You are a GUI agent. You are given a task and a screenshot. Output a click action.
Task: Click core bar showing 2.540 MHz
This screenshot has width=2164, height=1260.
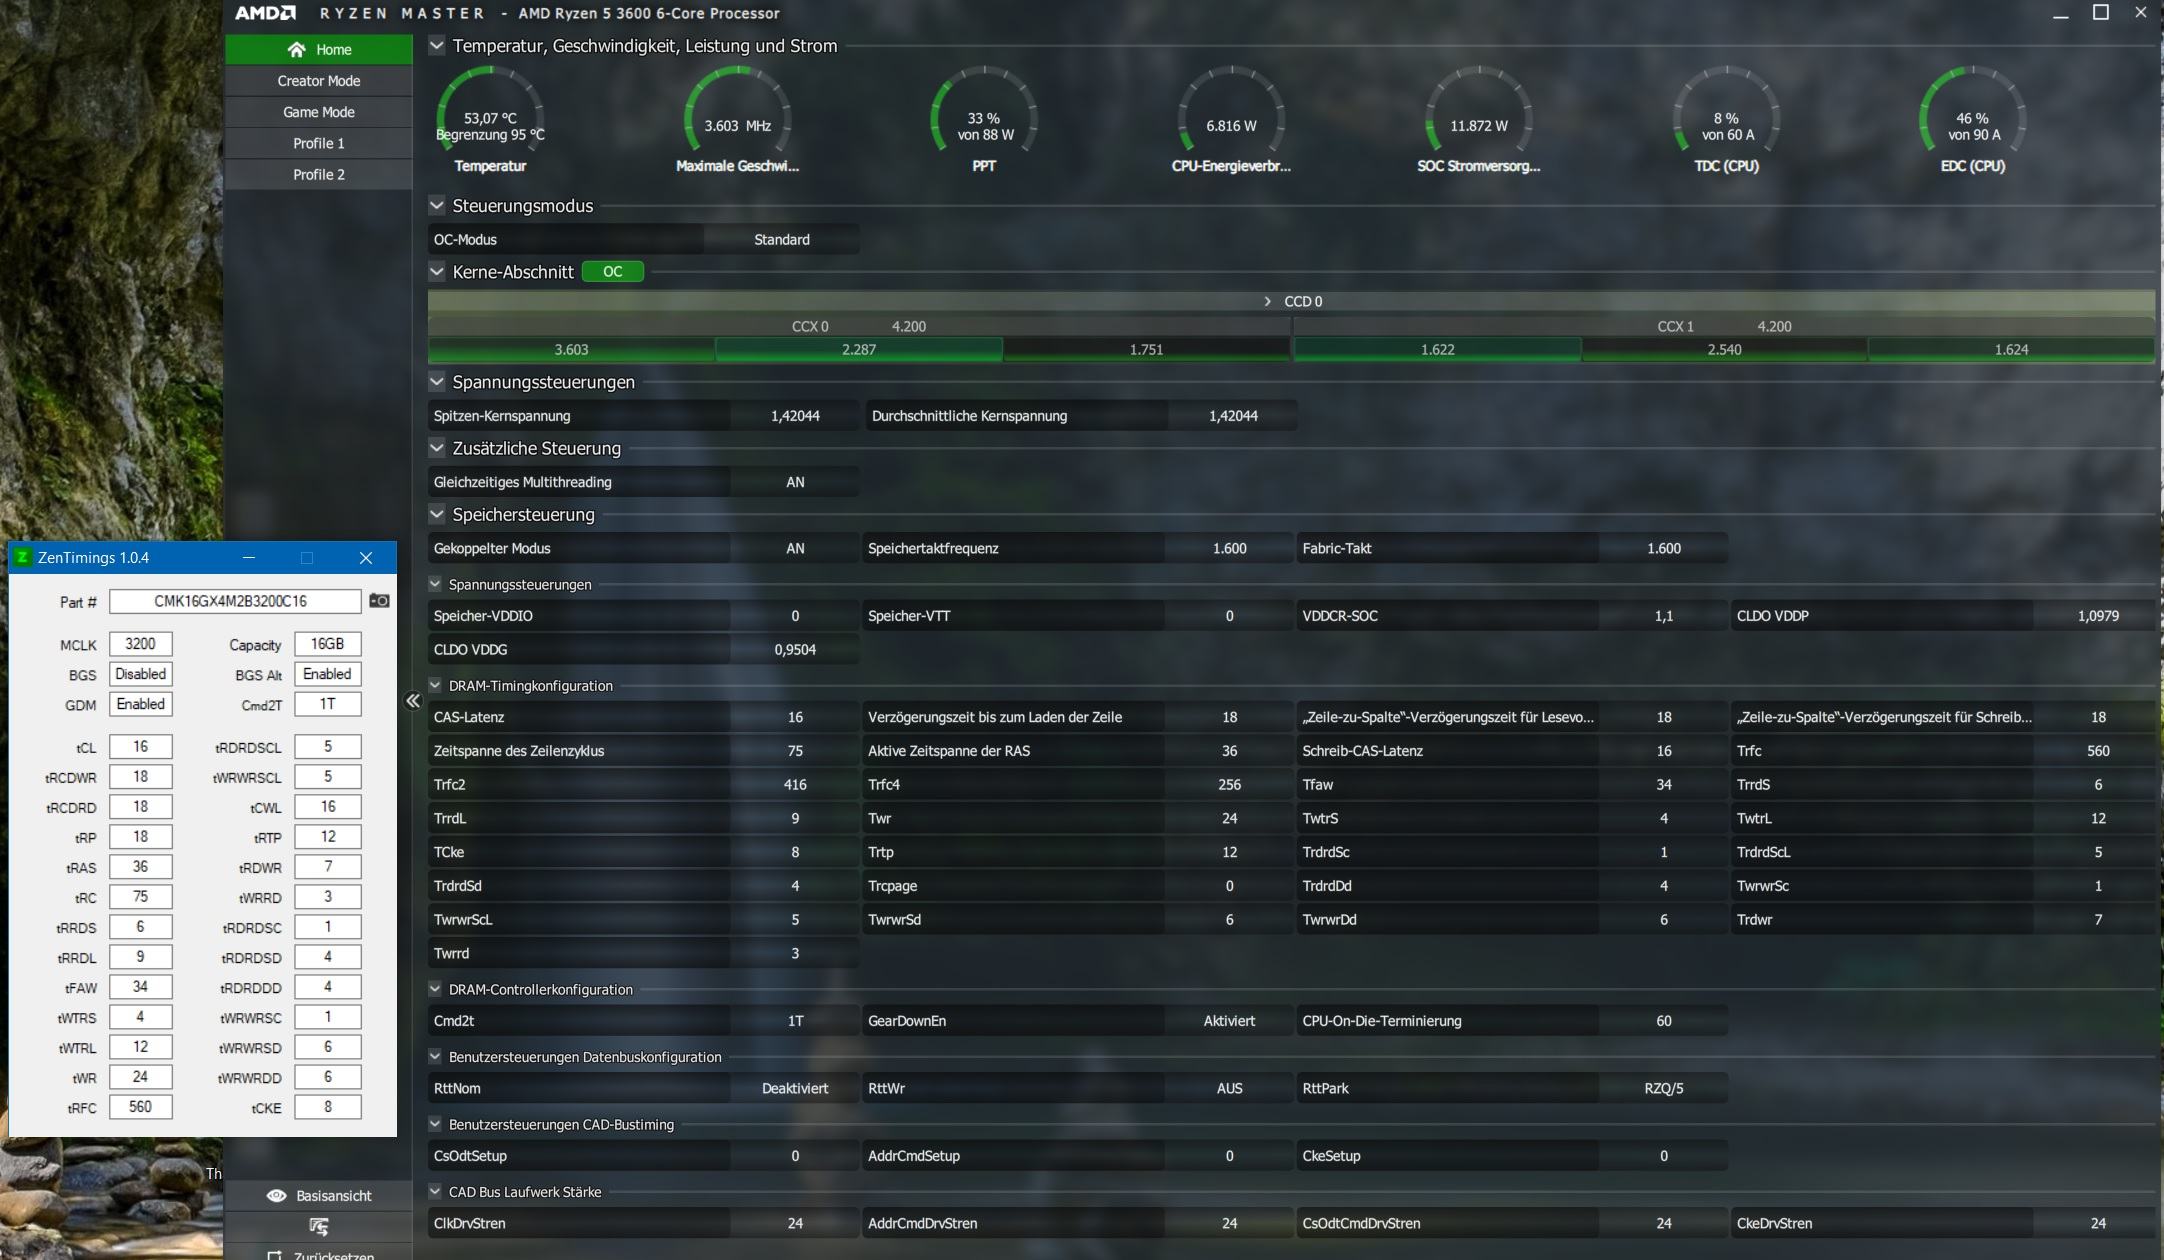[x=1724, y=350]
